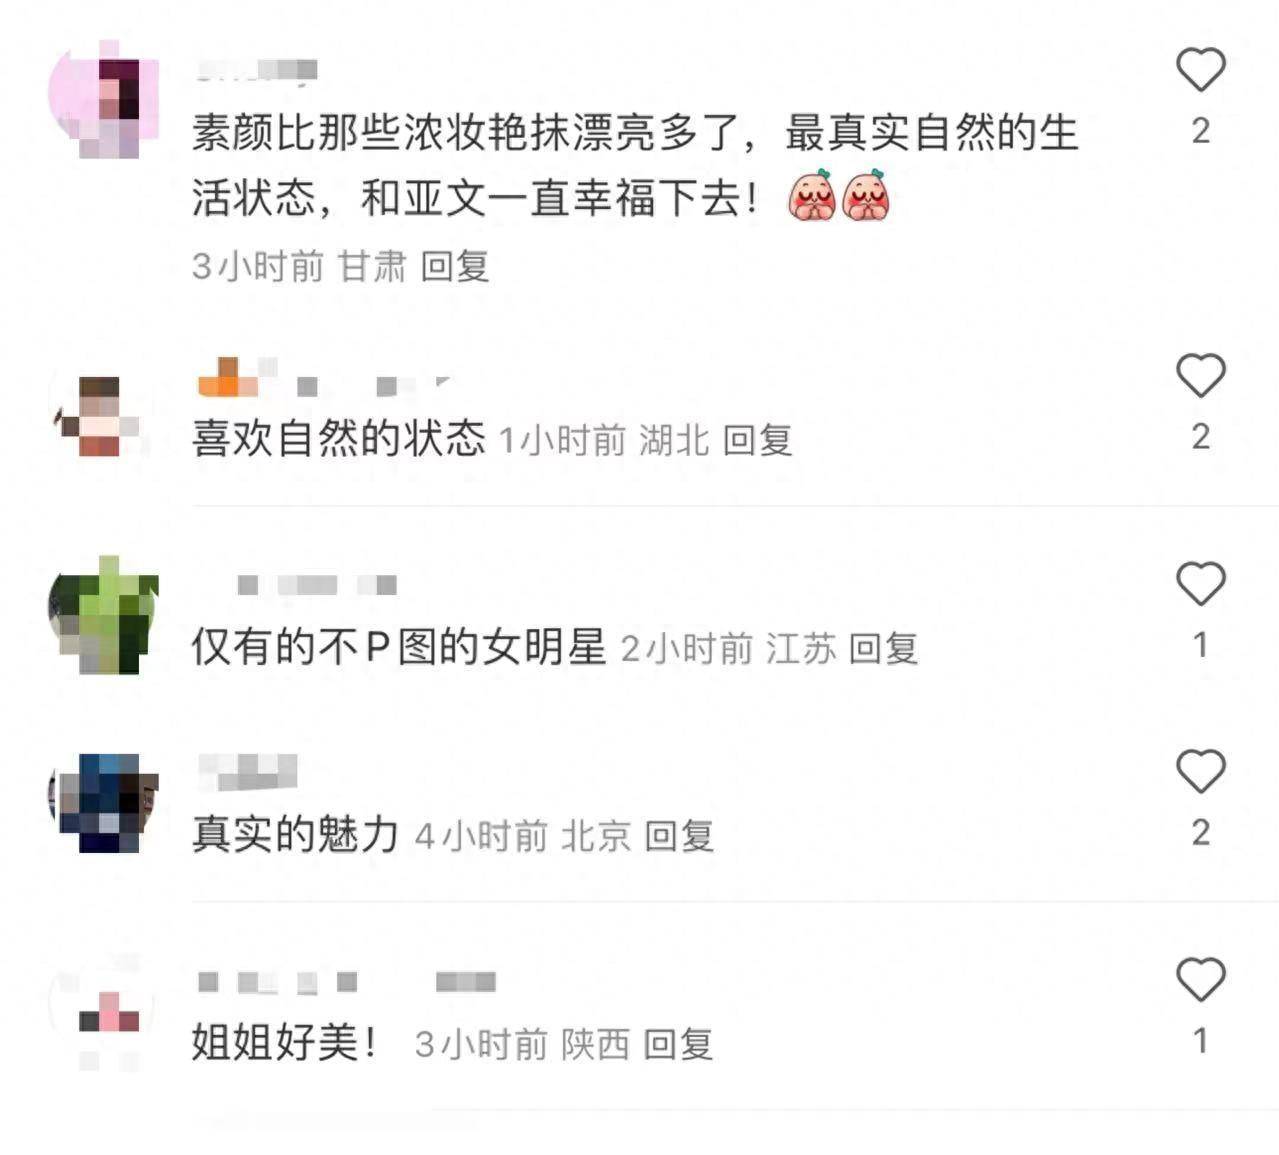
Task: Reply to the Gansu comment
Action: tap(455, 267)
